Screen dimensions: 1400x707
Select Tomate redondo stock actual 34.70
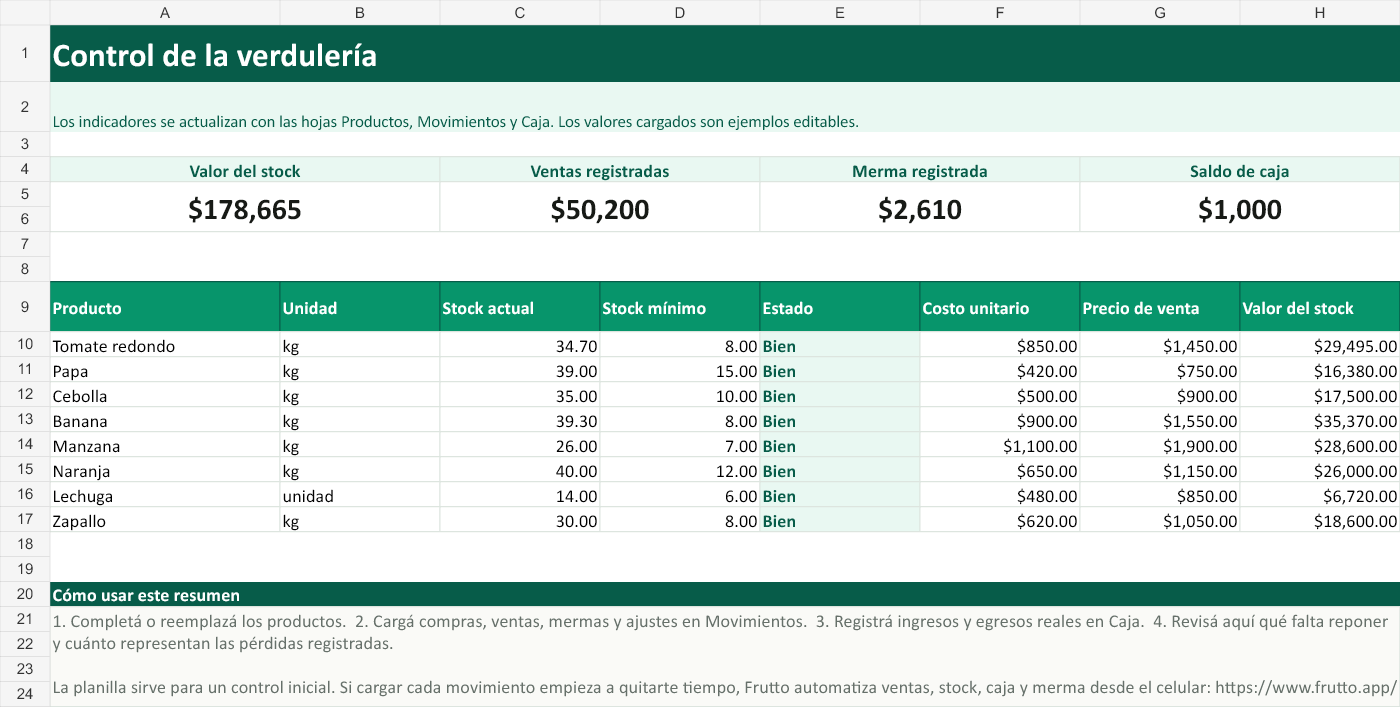(x=520, y=345)
